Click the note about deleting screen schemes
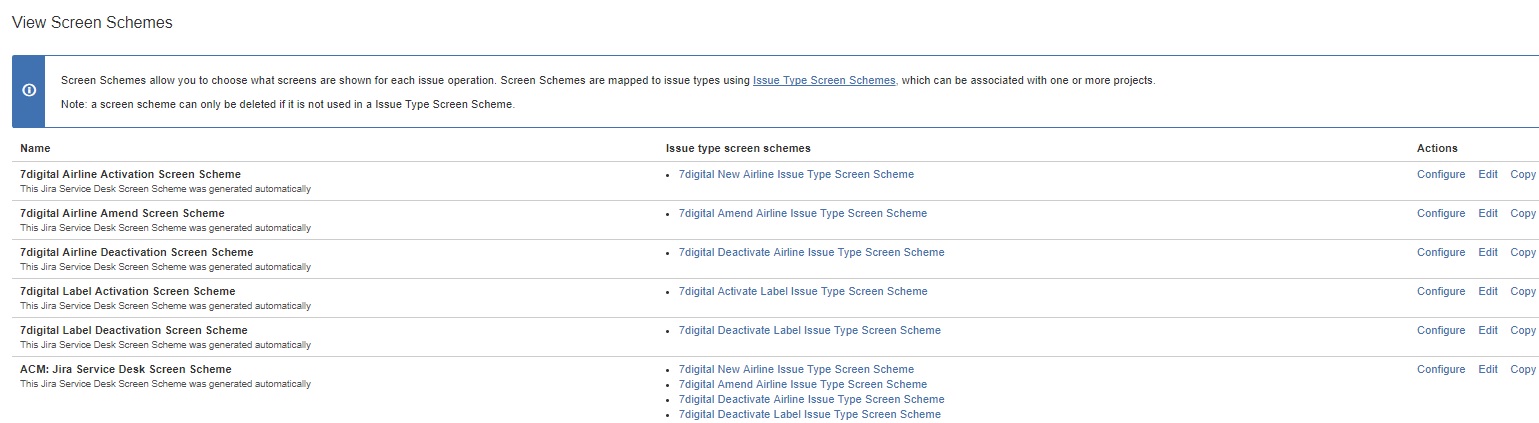This screenshot has height=423, width=1539. click(x=288, y=104)
